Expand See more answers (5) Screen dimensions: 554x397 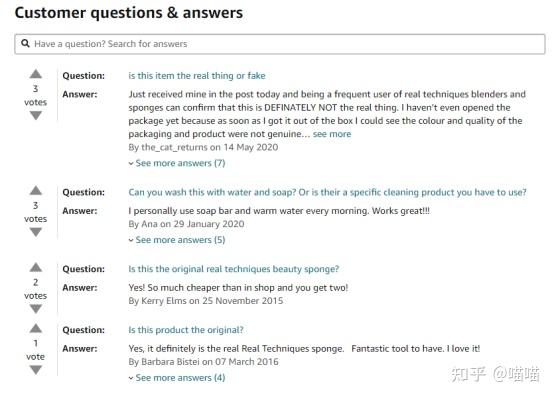177,240
